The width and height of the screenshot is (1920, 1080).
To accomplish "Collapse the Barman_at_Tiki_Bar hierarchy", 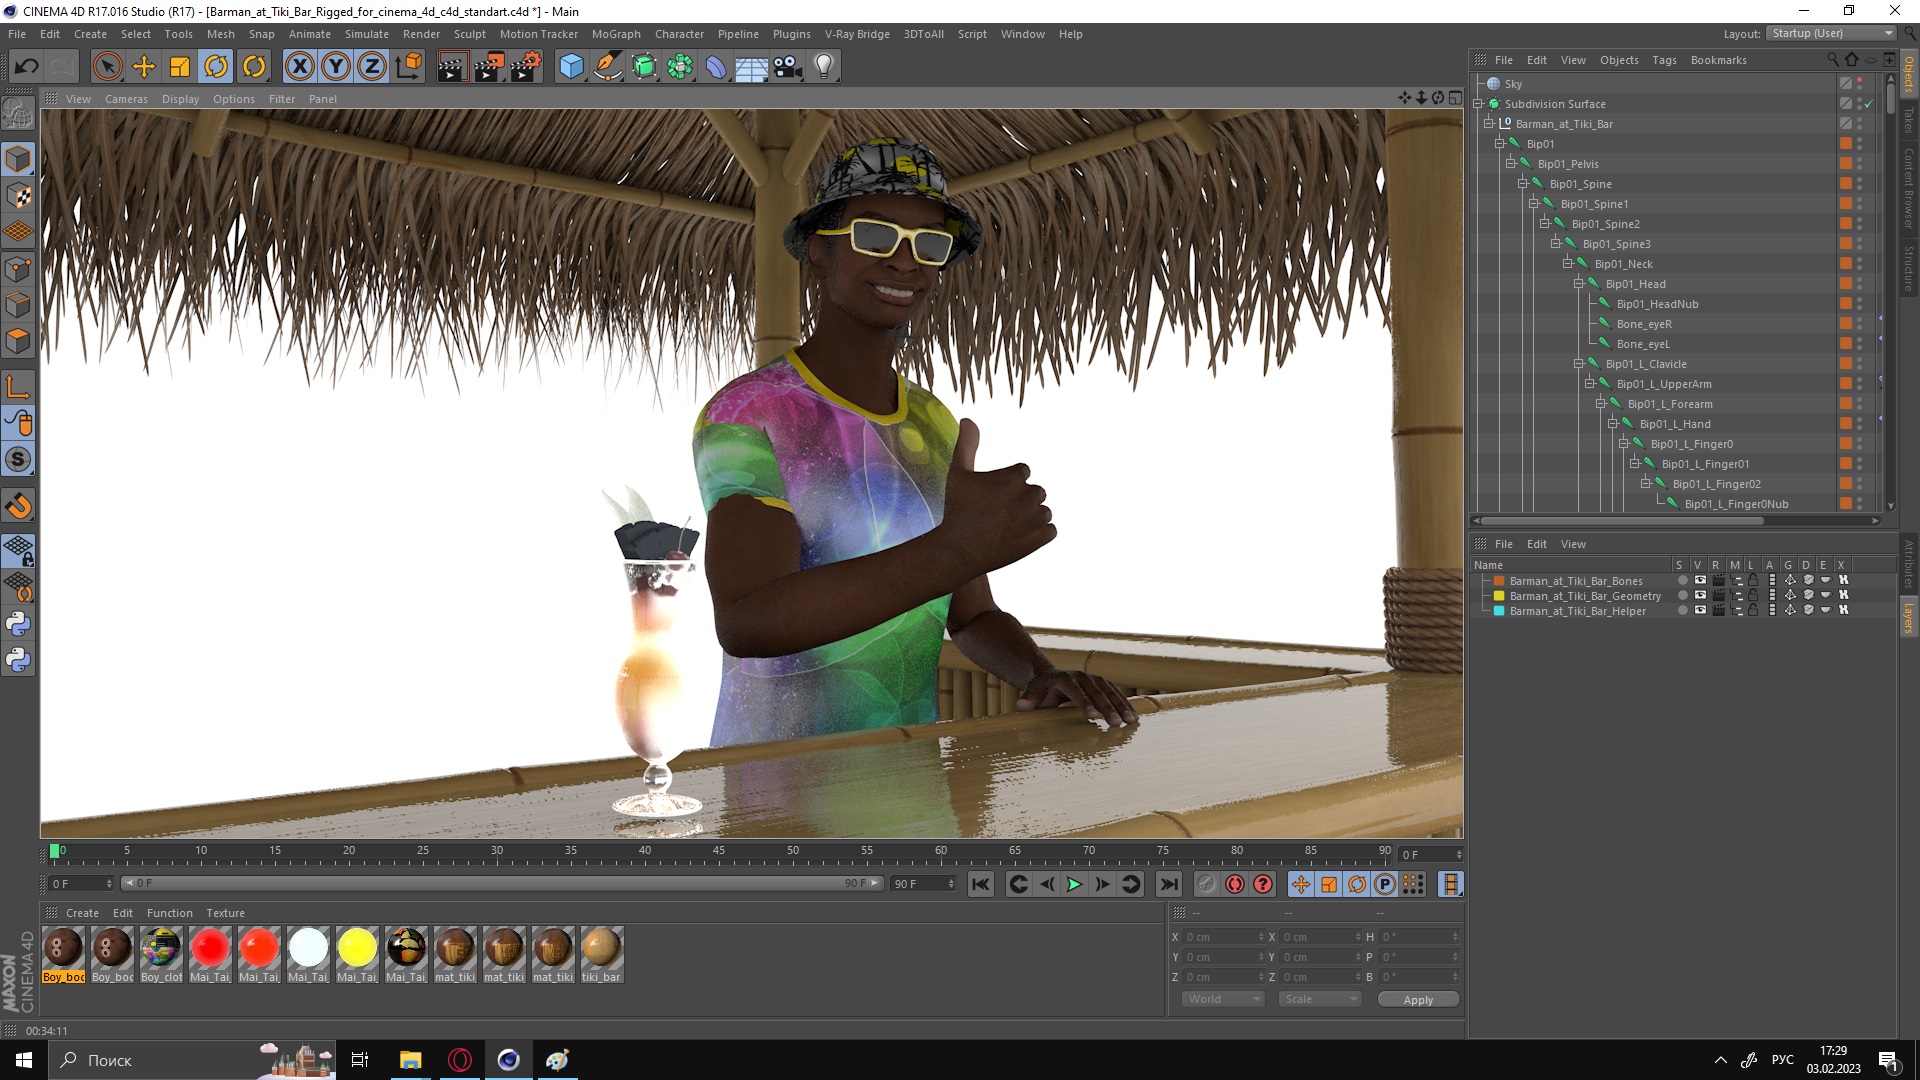I will tap(1489, 123).
